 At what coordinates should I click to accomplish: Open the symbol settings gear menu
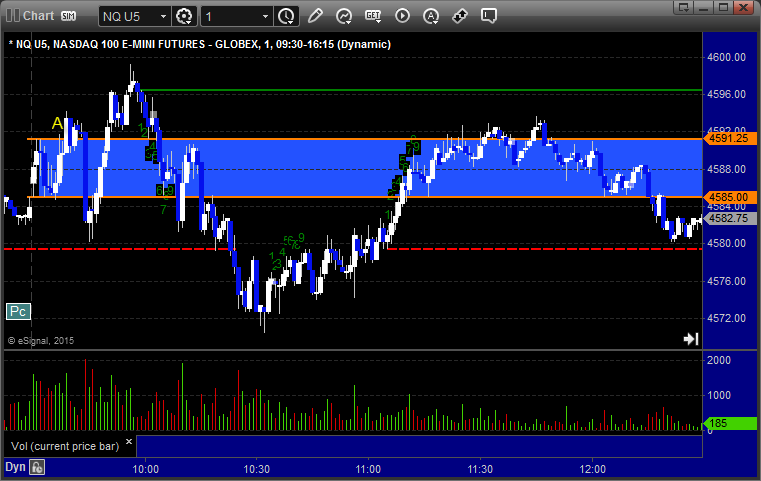pyautogui.click(x=184, y=17)
